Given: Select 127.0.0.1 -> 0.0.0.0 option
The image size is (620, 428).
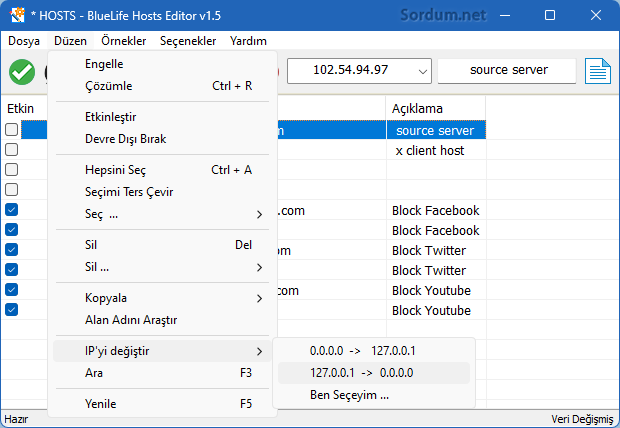Looking at the screenshot, I should (x=374, y=373).
